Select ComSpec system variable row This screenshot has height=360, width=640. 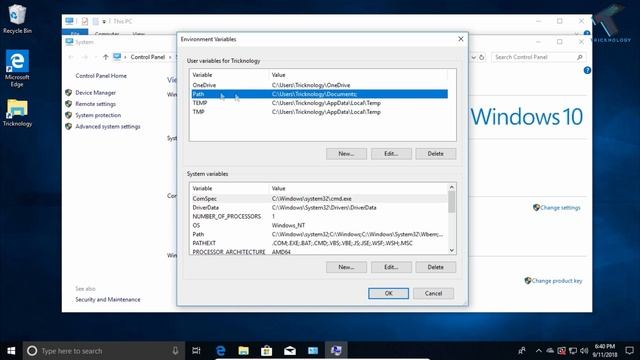tap(320, 199)
